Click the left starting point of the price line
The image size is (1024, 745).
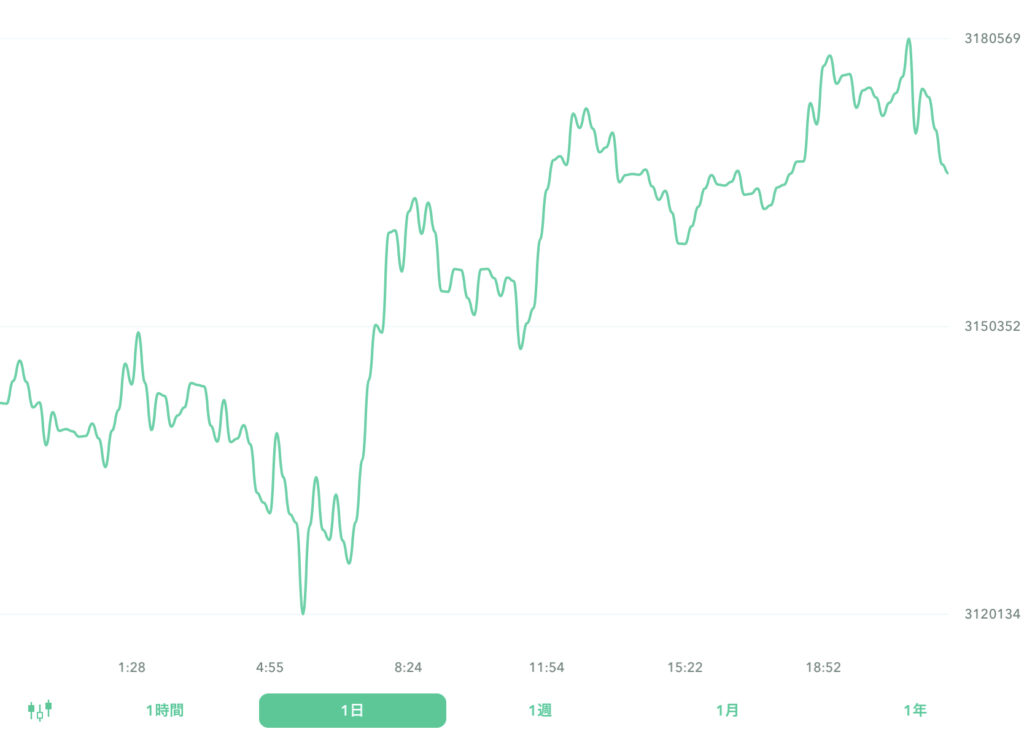point(2,403)
